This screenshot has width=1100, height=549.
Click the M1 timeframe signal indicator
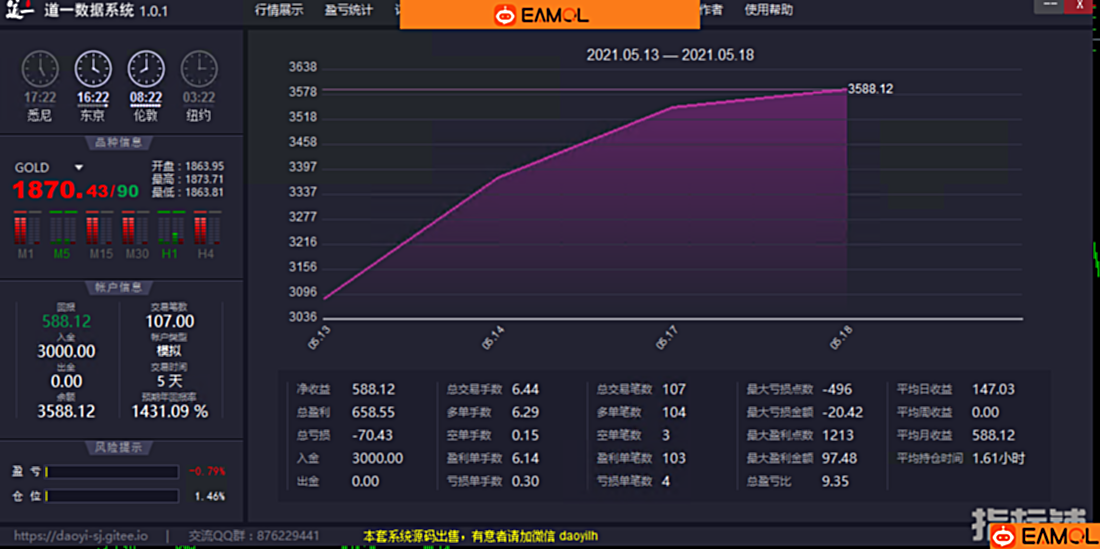pos(26,229)
